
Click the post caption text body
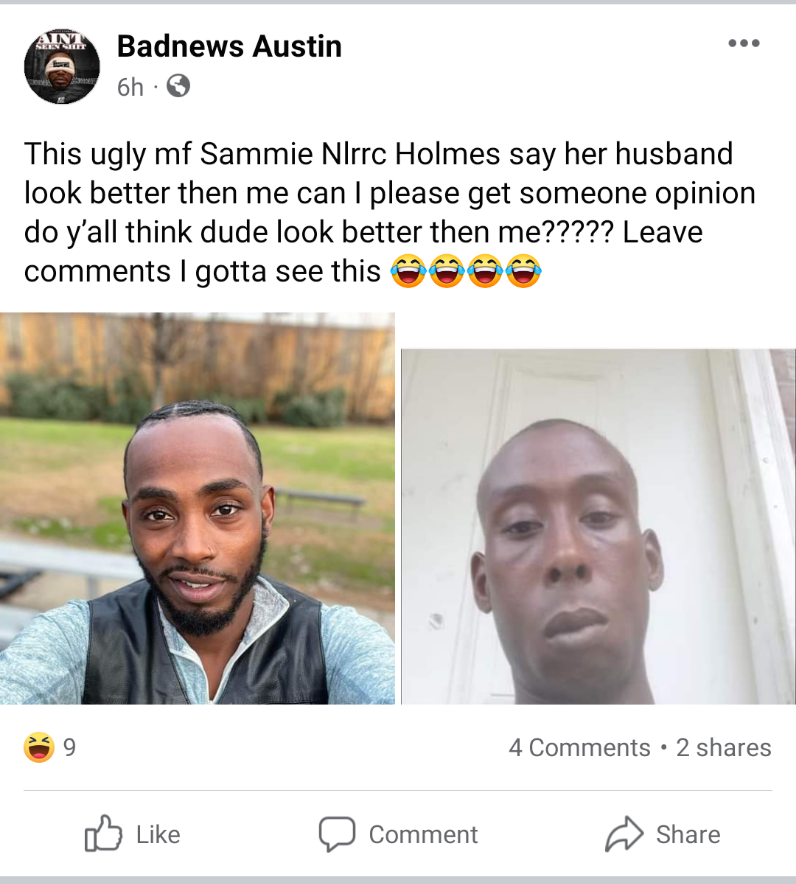pyautogui.click(x=390, y=213)
